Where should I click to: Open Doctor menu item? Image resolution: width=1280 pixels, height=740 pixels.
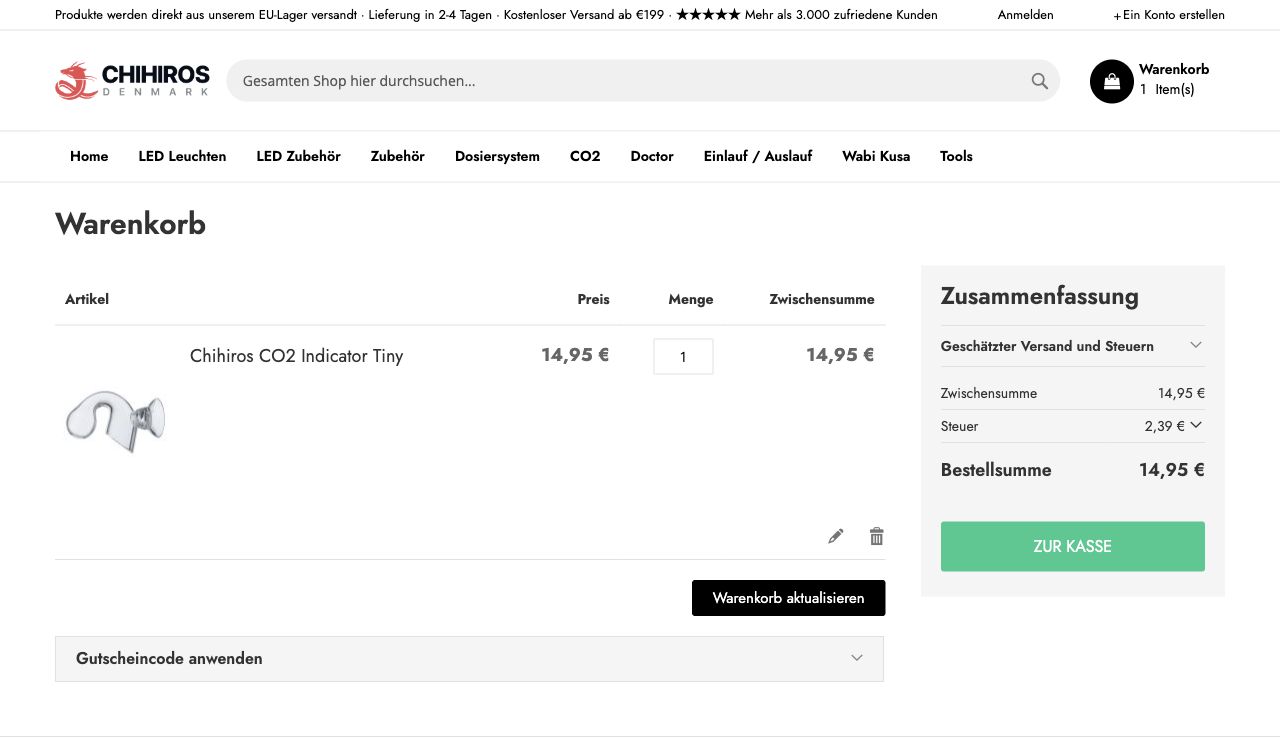tap(652, 156)
